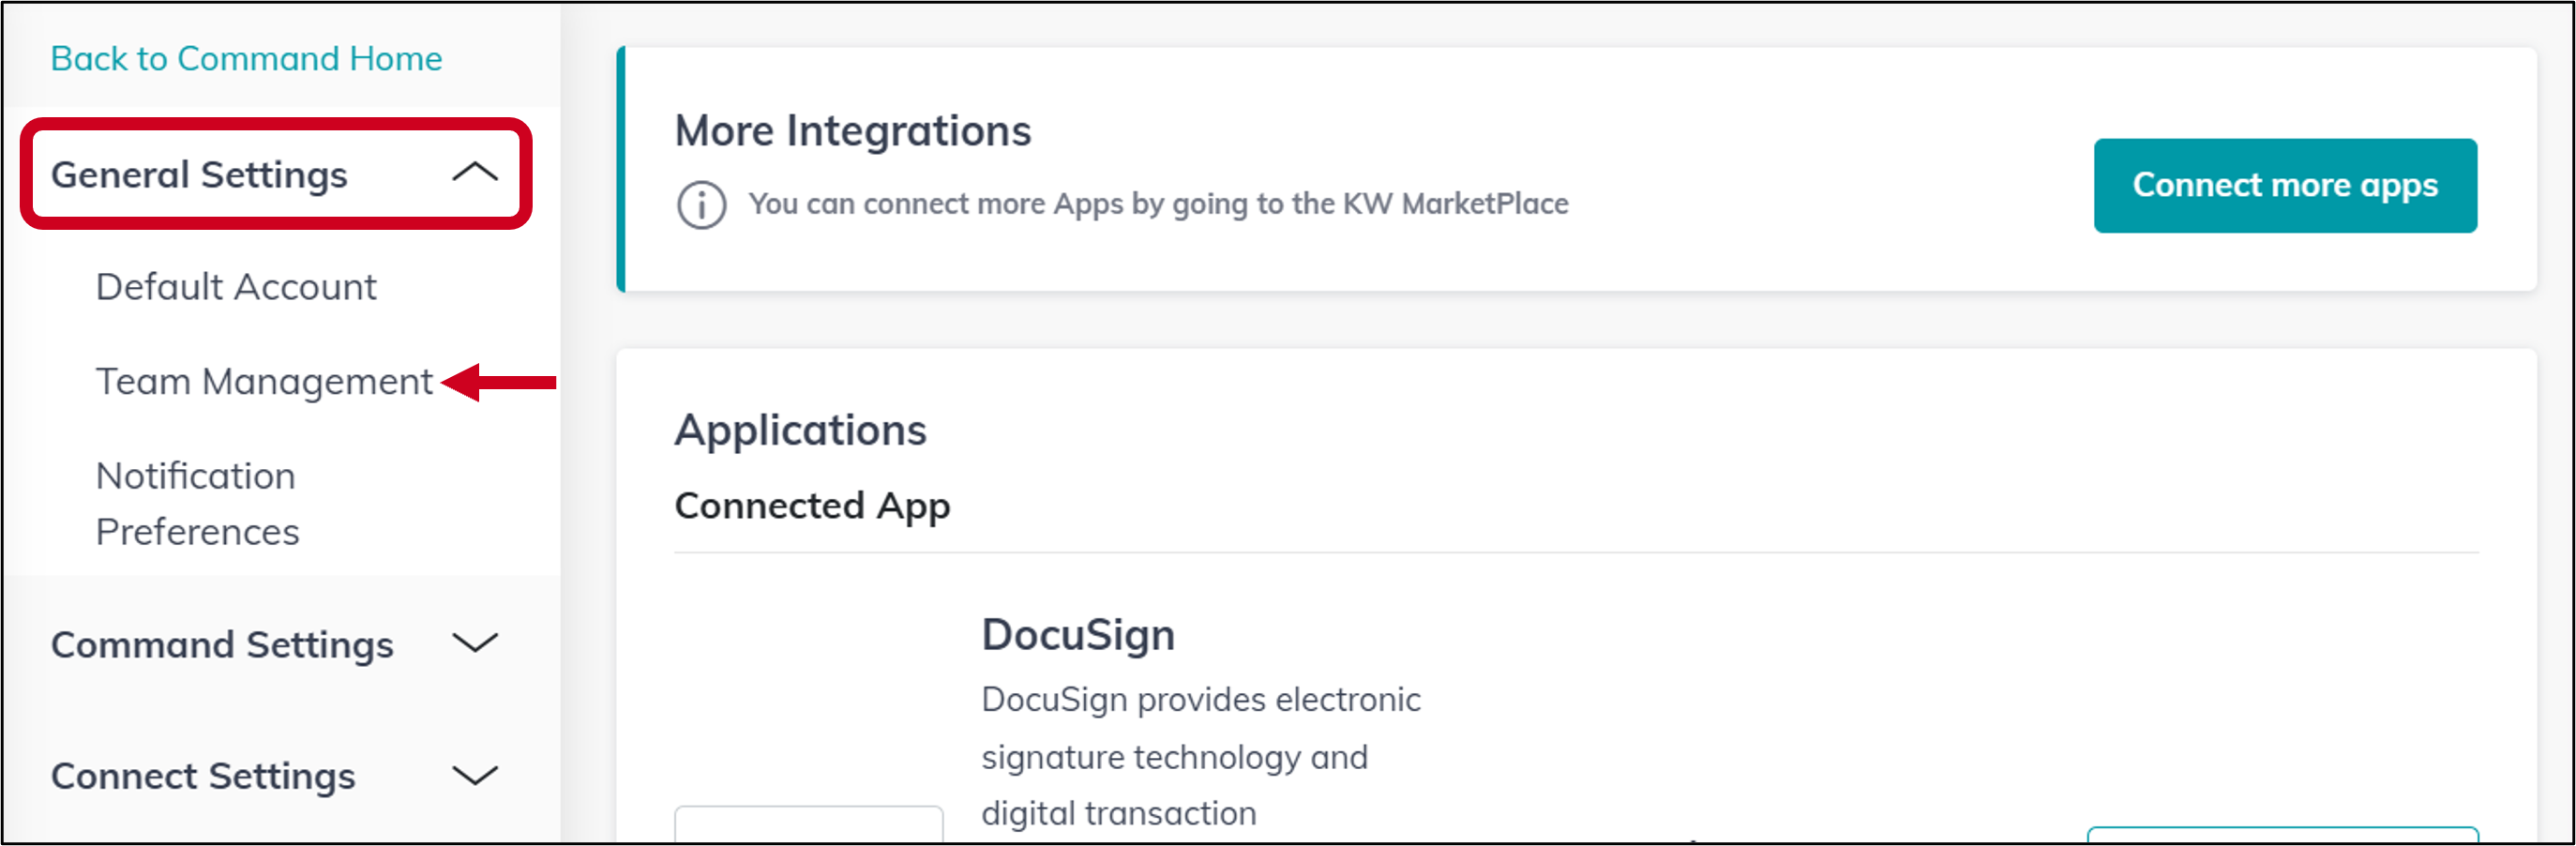
Task: Click the Applications section heading
Action: pos(800,430)
